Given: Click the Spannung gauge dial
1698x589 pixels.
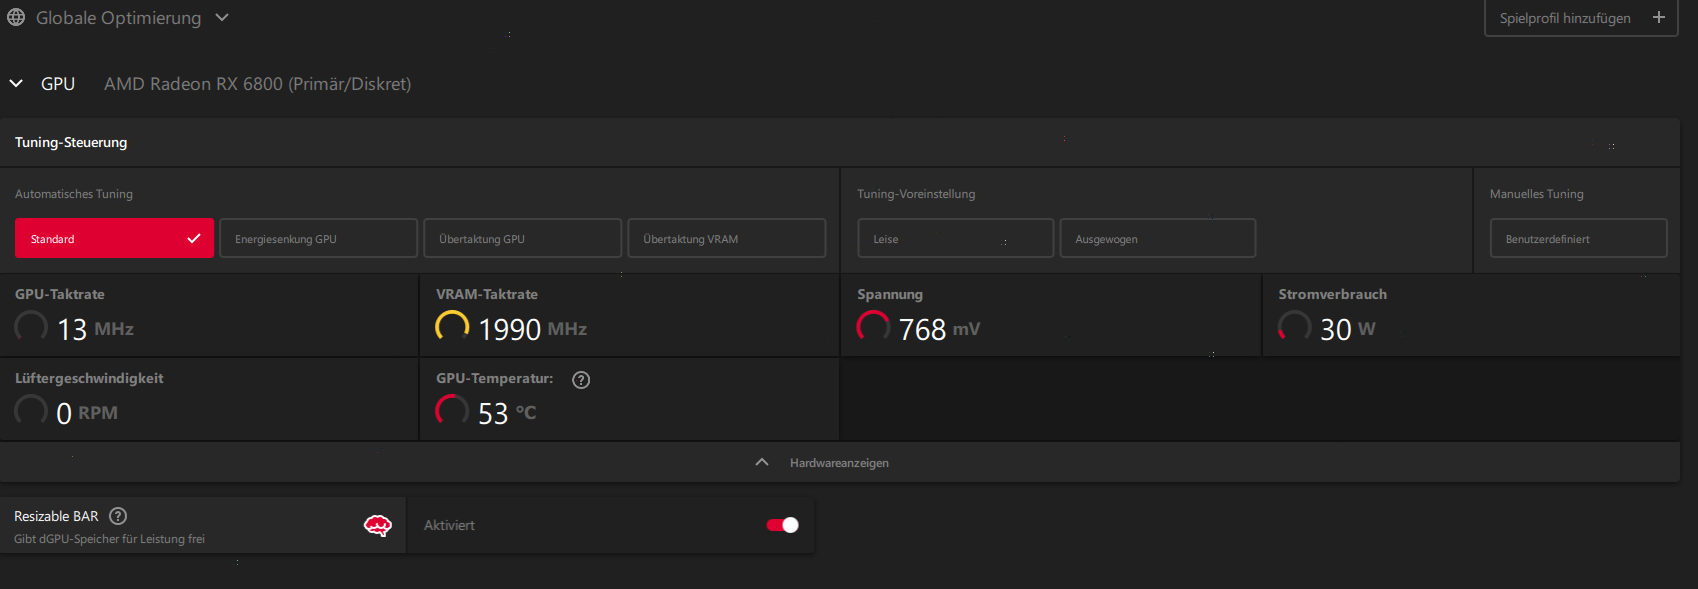Looking at the screenshot, I should click(873, 326).
